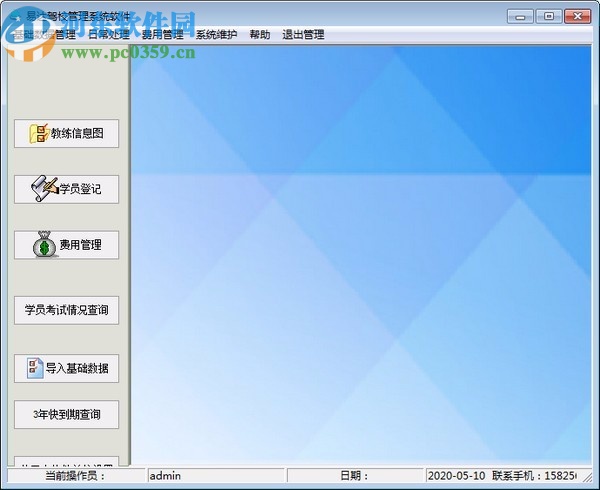Click the 退出管理 menu item
This screenshot has width=600, height=490.
(303, 35)
